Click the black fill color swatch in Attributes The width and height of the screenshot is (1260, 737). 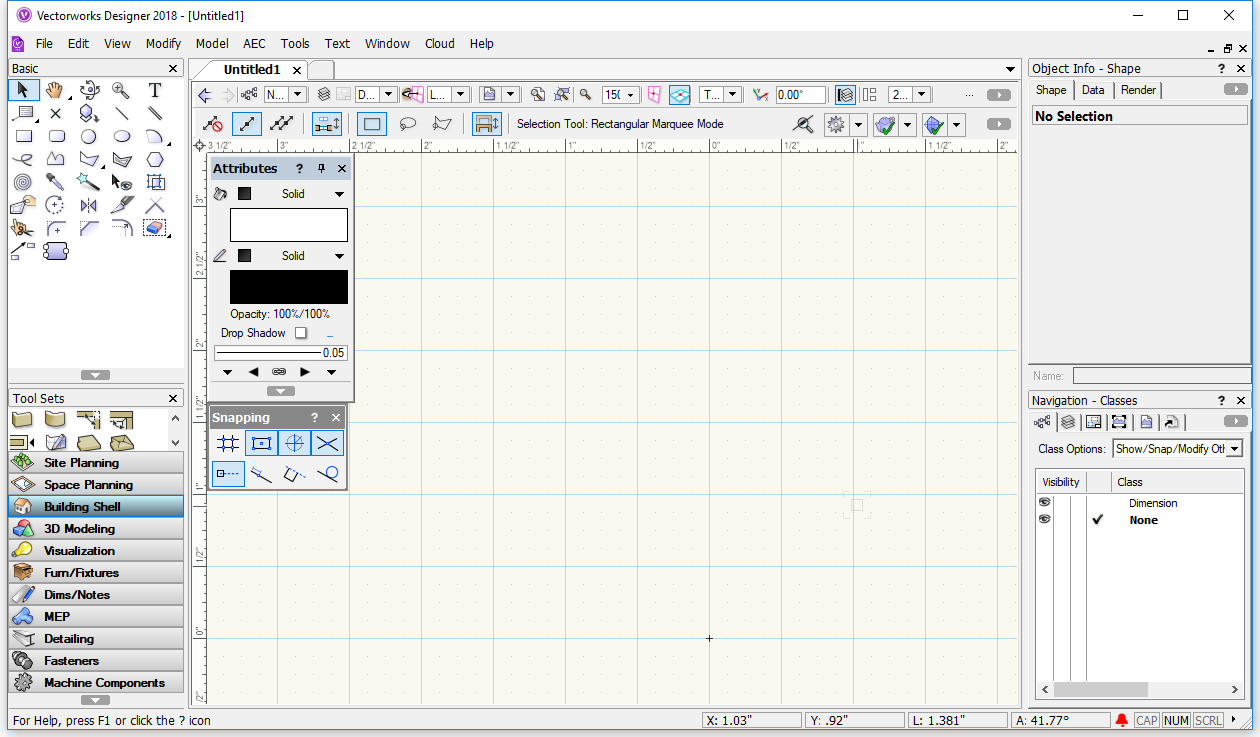tap(288, 286)
